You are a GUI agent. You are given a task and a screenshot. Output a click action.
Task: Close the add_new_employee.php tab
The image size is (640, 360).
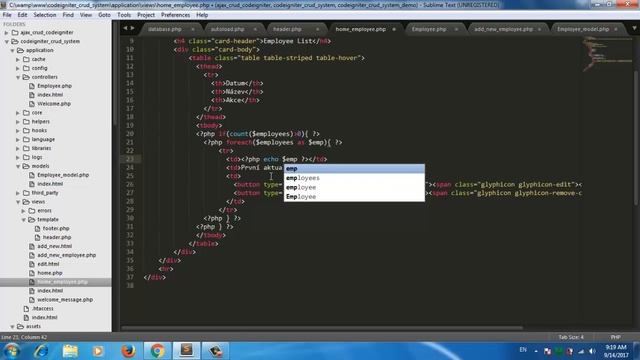pyautogui.click(x=540, y=29)
